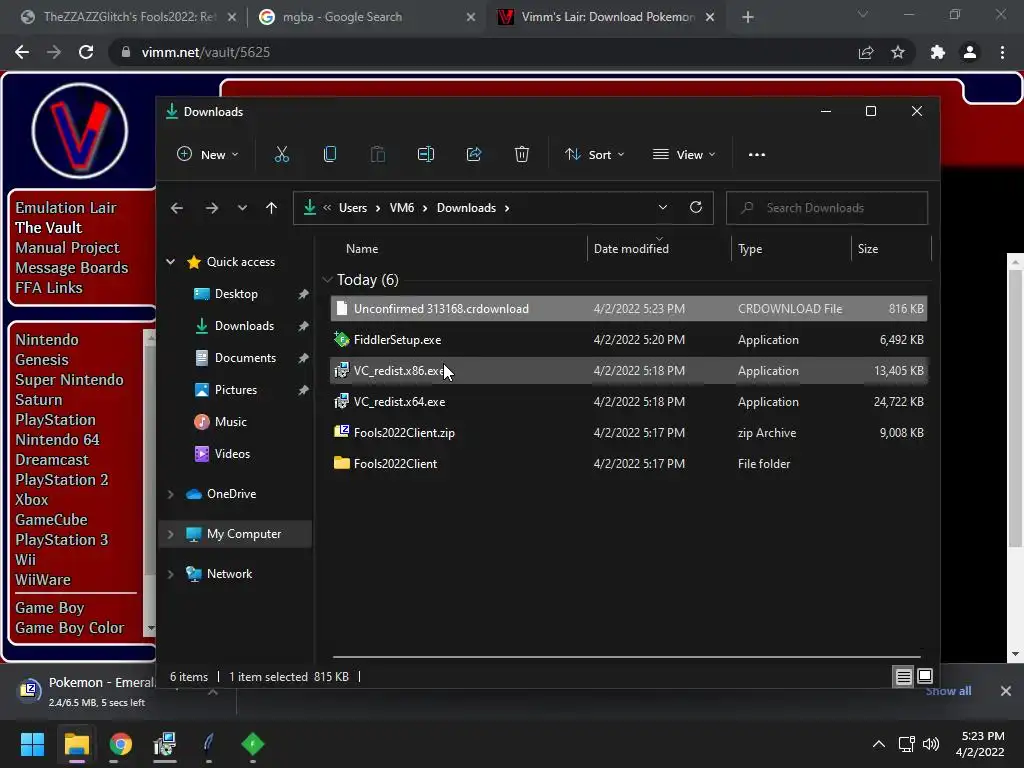The height and width of the screenshot is (768, 1024).
Task: Click the Search Downloads field
Action: (827, 208)
